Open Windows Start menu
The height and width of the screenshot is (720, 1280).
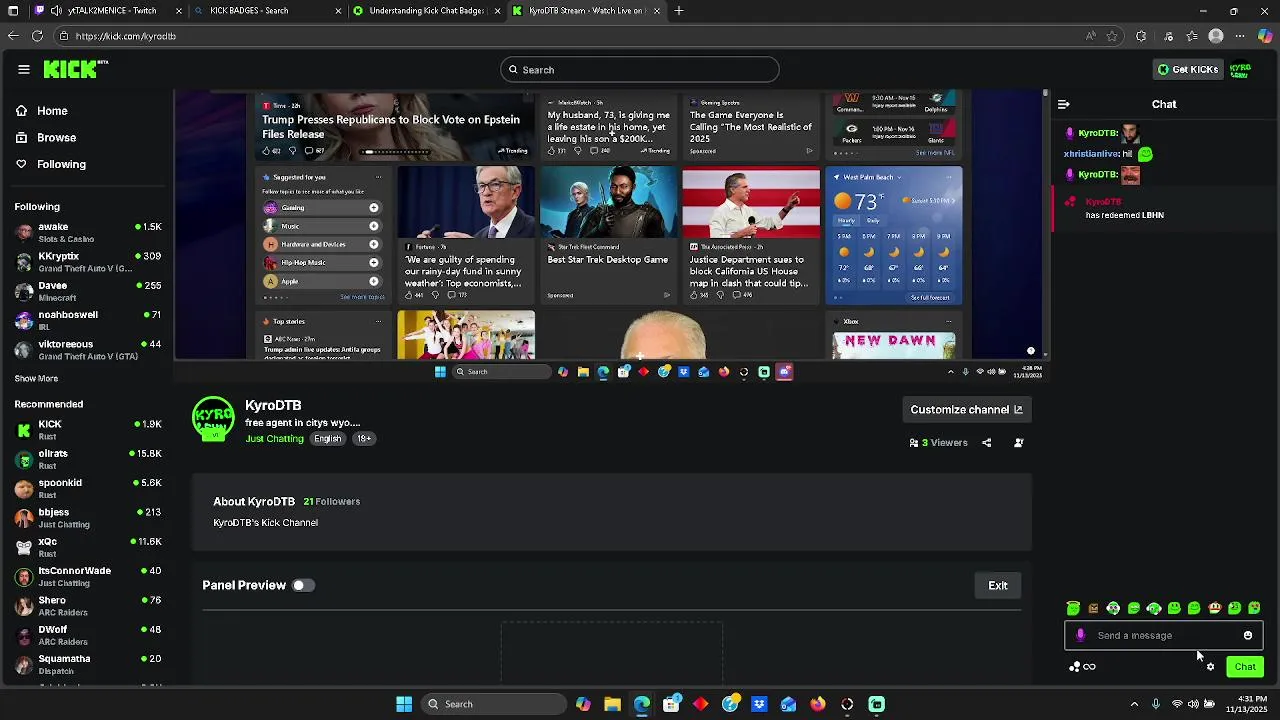pos(404,704)
